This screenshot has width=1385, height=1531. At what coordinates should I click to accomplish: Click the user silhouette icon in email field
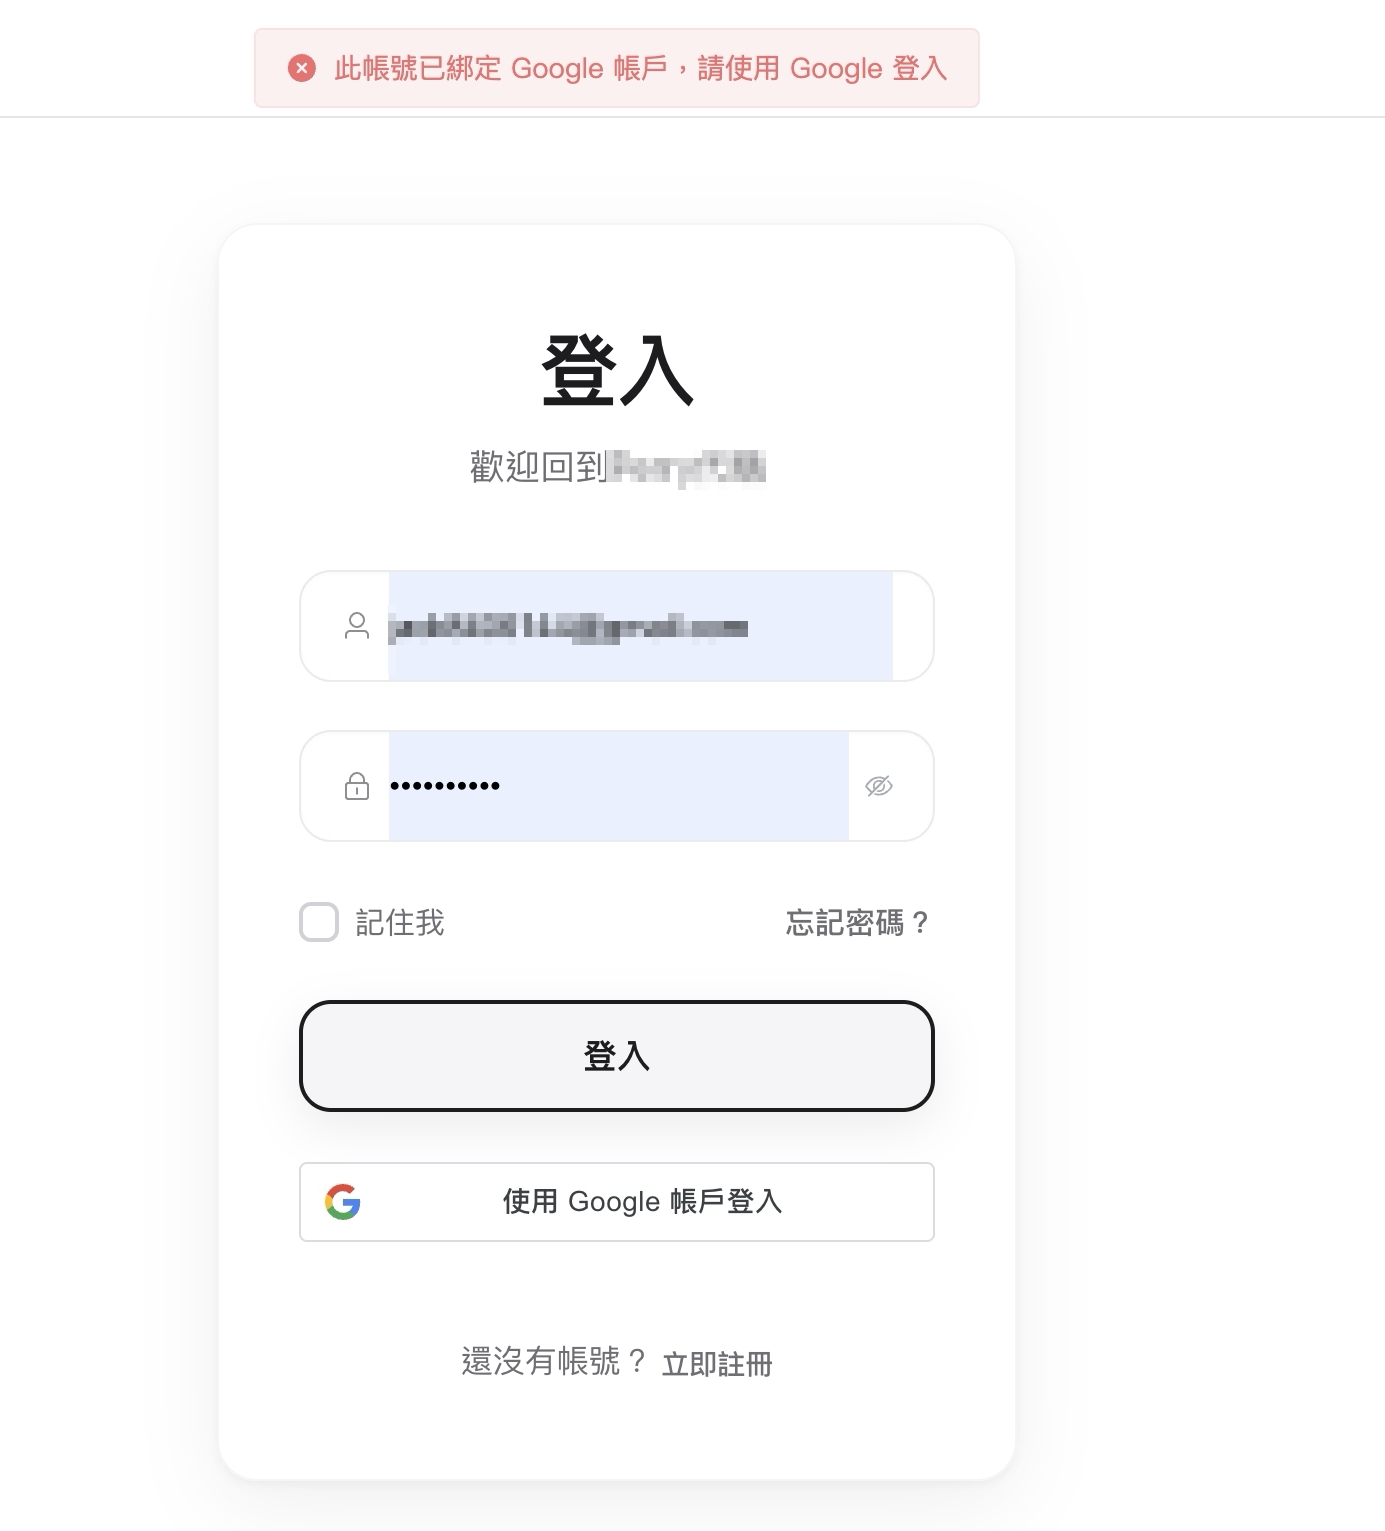click(357, 626)
